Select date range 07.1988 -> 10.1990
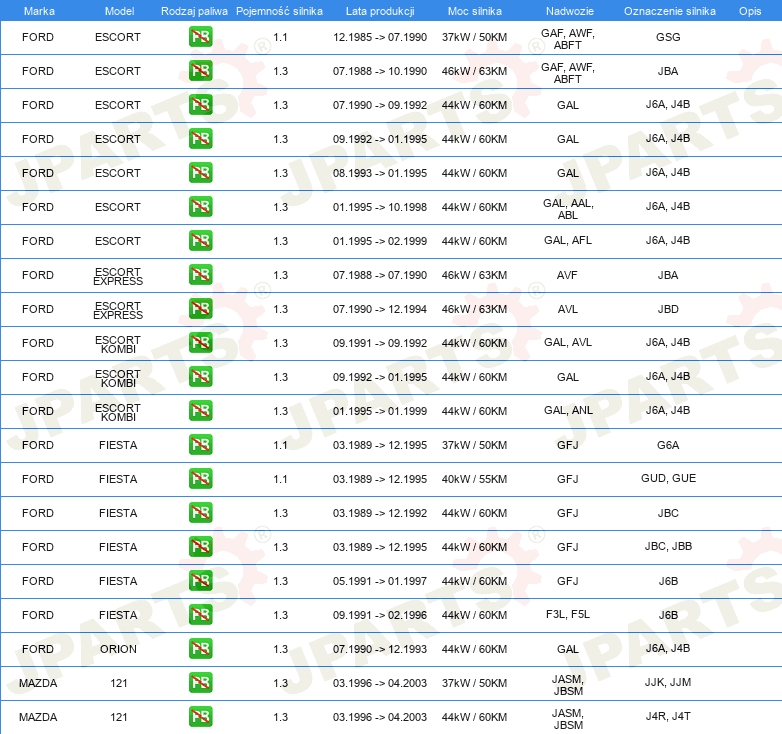Image resolution: width=782 pixels, height=734 pixels. pos(380,71)
